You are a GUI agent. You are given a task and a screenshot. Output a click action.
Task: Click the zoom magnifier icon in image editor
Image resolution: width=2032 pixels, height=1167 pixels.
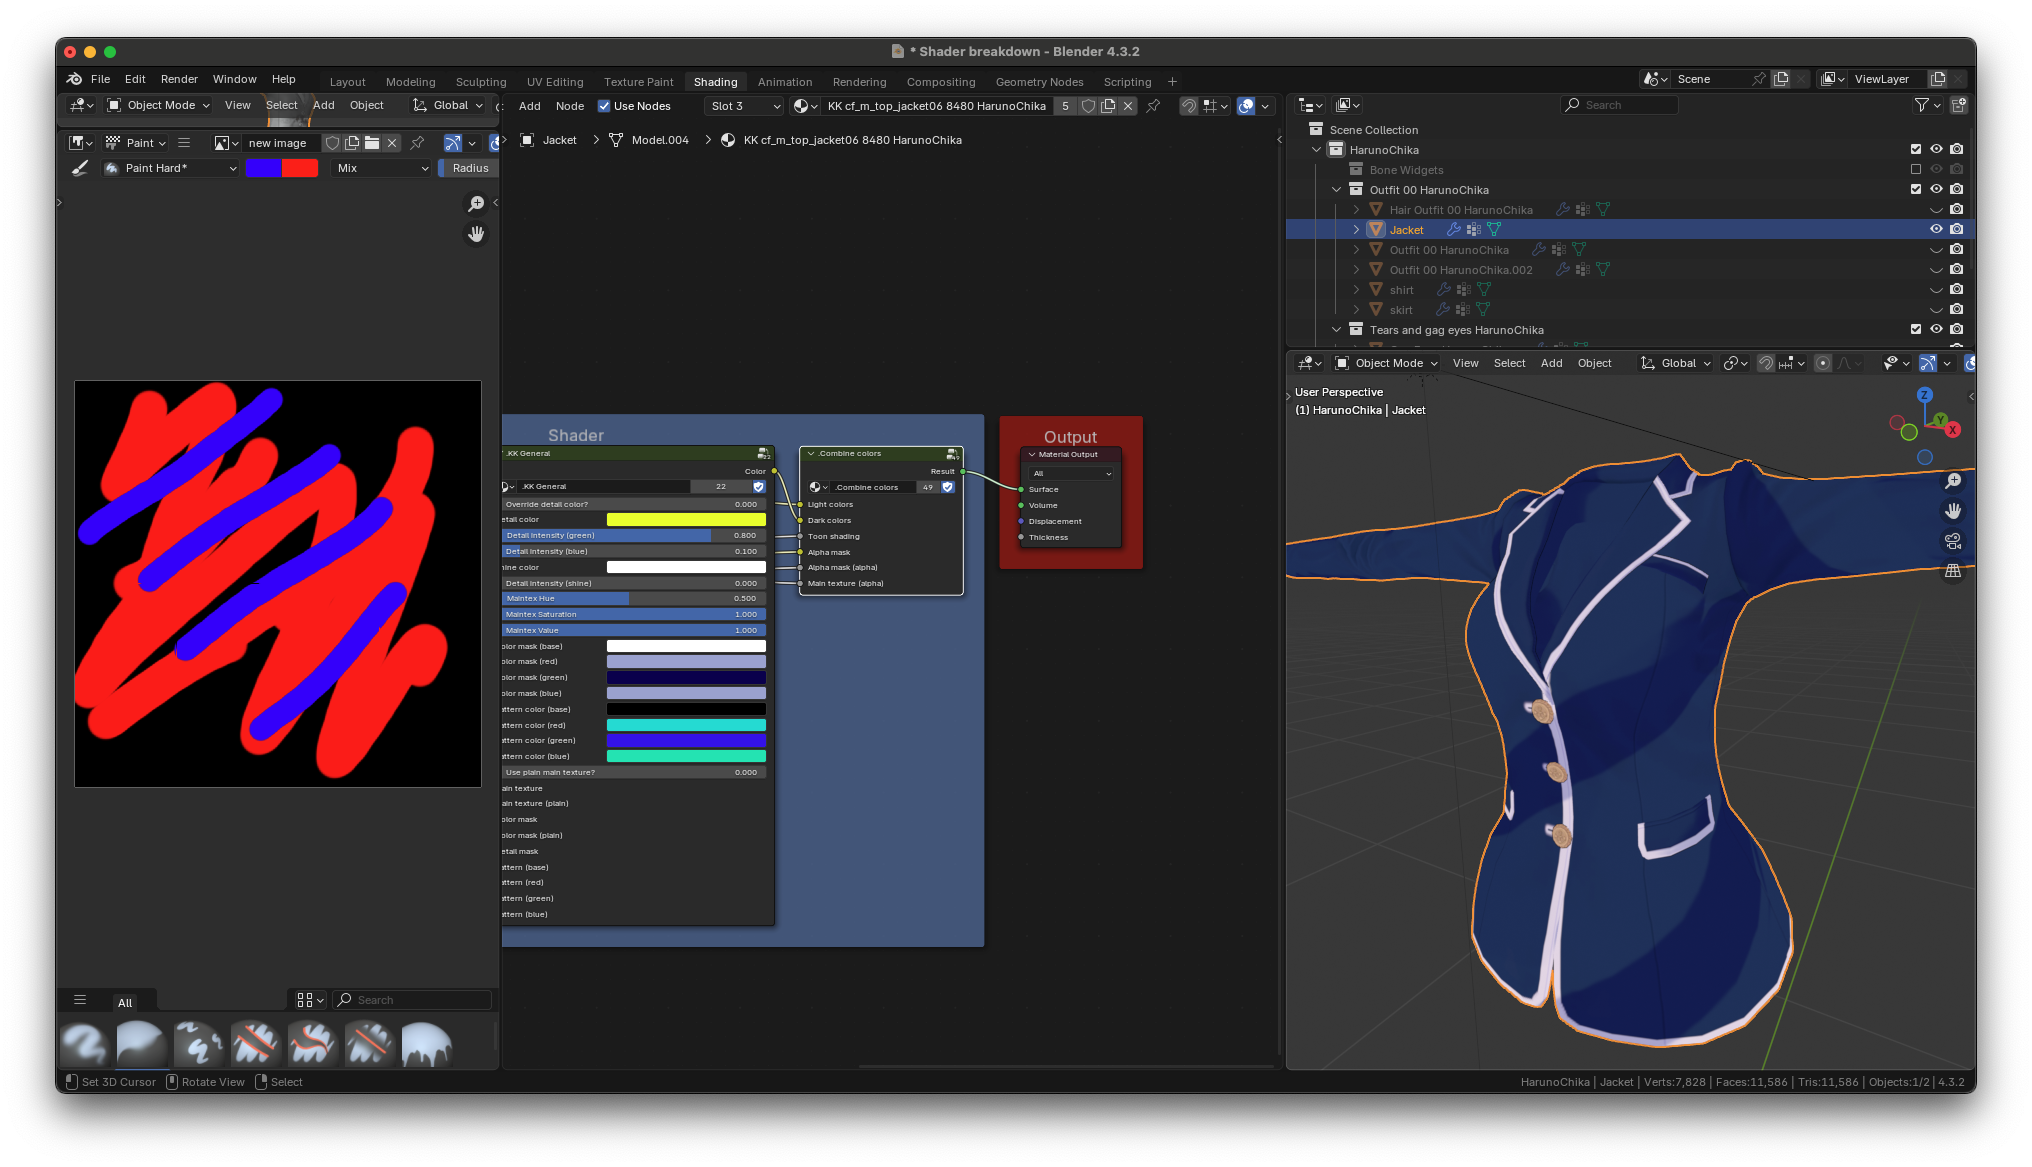click(476, 204)
